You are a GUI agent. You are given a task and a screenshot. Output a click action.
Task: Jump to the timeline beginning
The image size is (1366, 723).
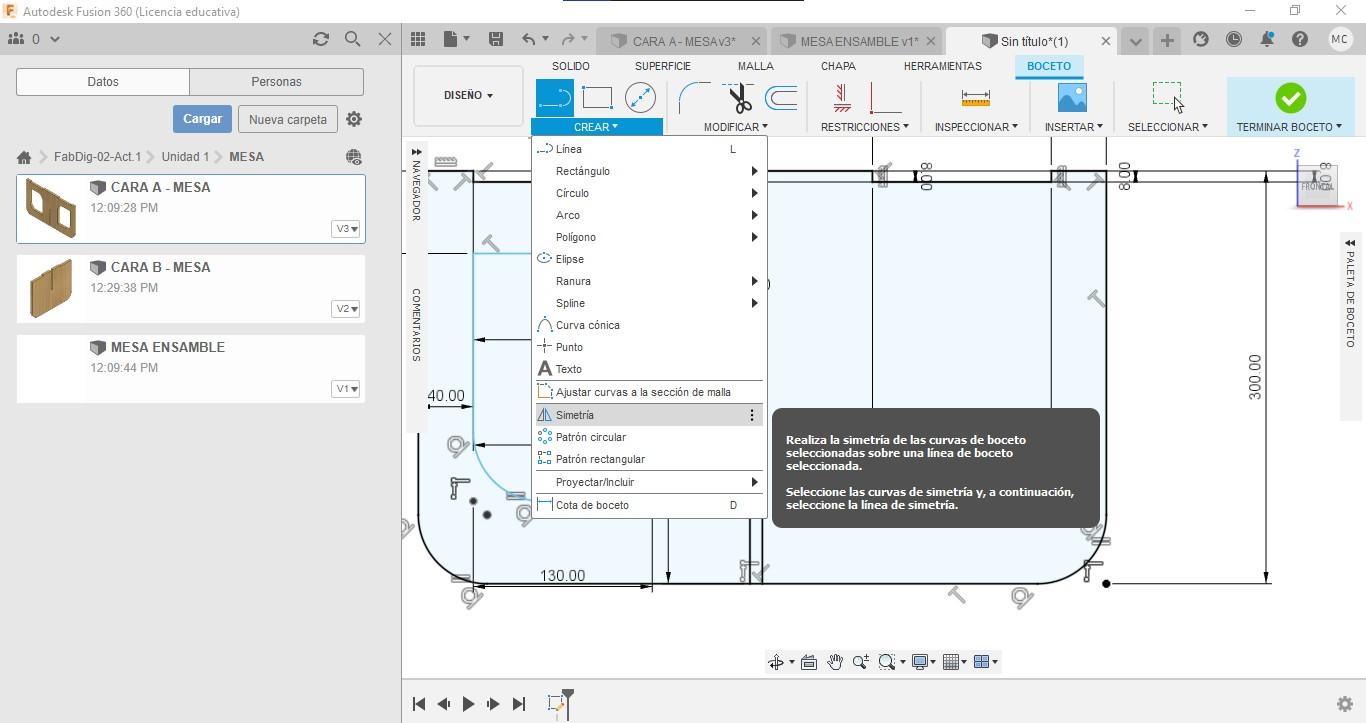[x=419, y=704]
